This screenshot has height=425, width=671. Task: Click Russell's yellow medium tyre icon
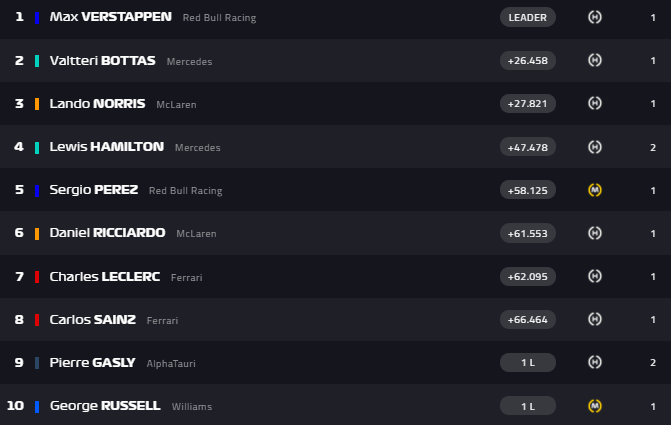[x=595, y=406]
